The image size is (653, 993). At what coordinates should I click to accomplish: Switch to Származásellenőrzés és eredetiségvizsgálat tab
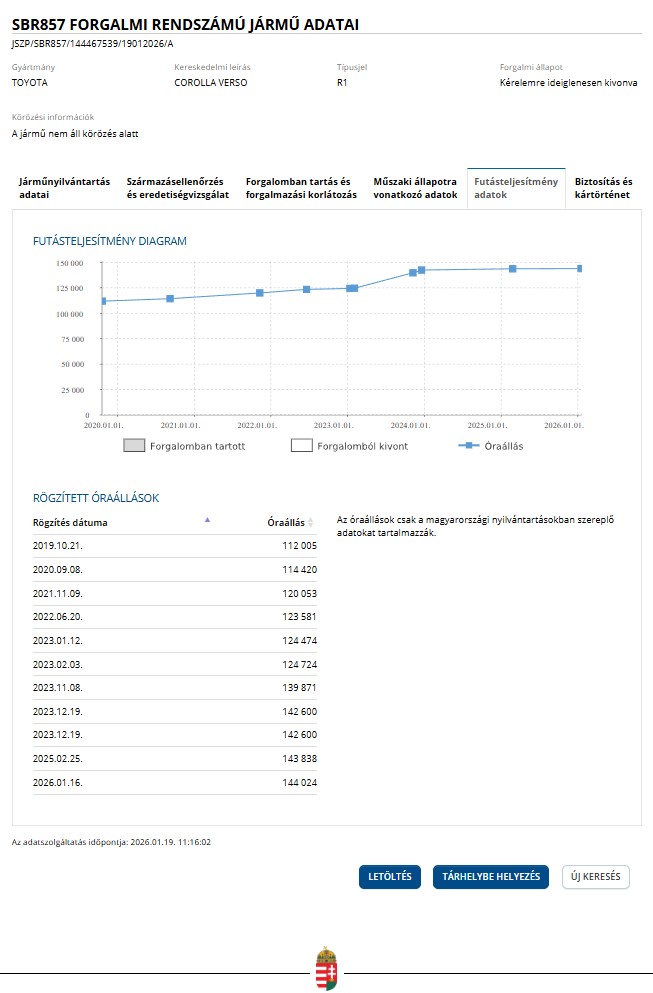178,188
